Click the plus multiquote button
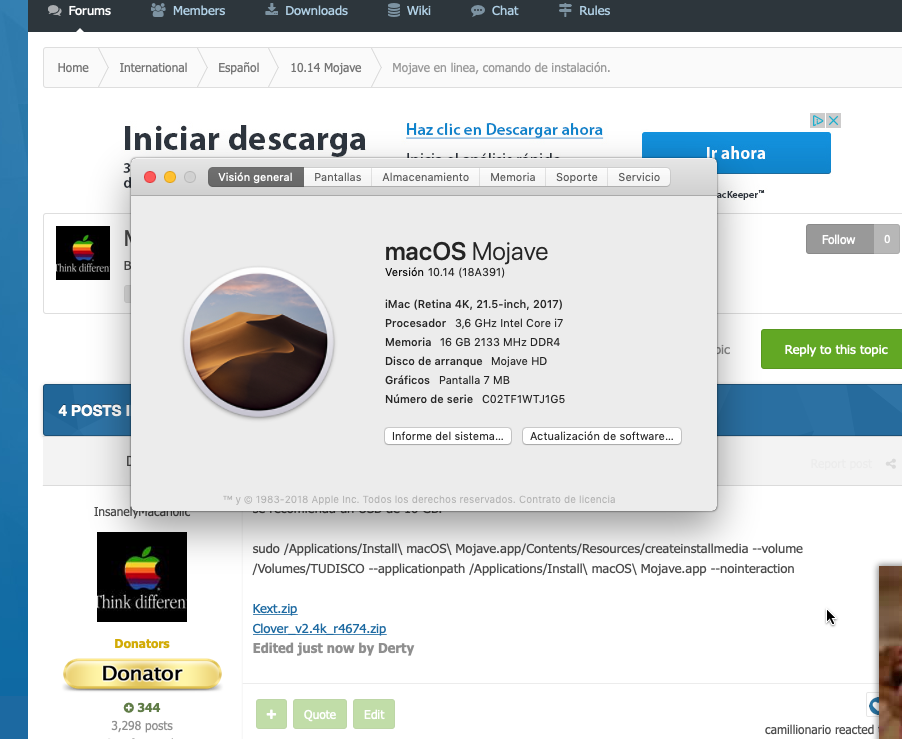 (272, 714)
